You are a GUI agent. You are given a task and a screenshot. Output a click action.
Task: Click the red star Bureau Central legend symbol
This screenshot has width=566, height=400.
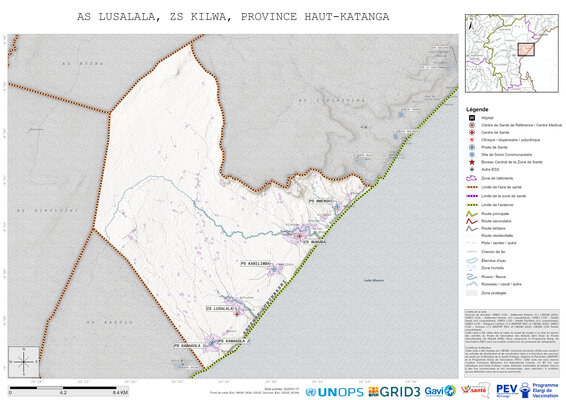coord(471,162)
